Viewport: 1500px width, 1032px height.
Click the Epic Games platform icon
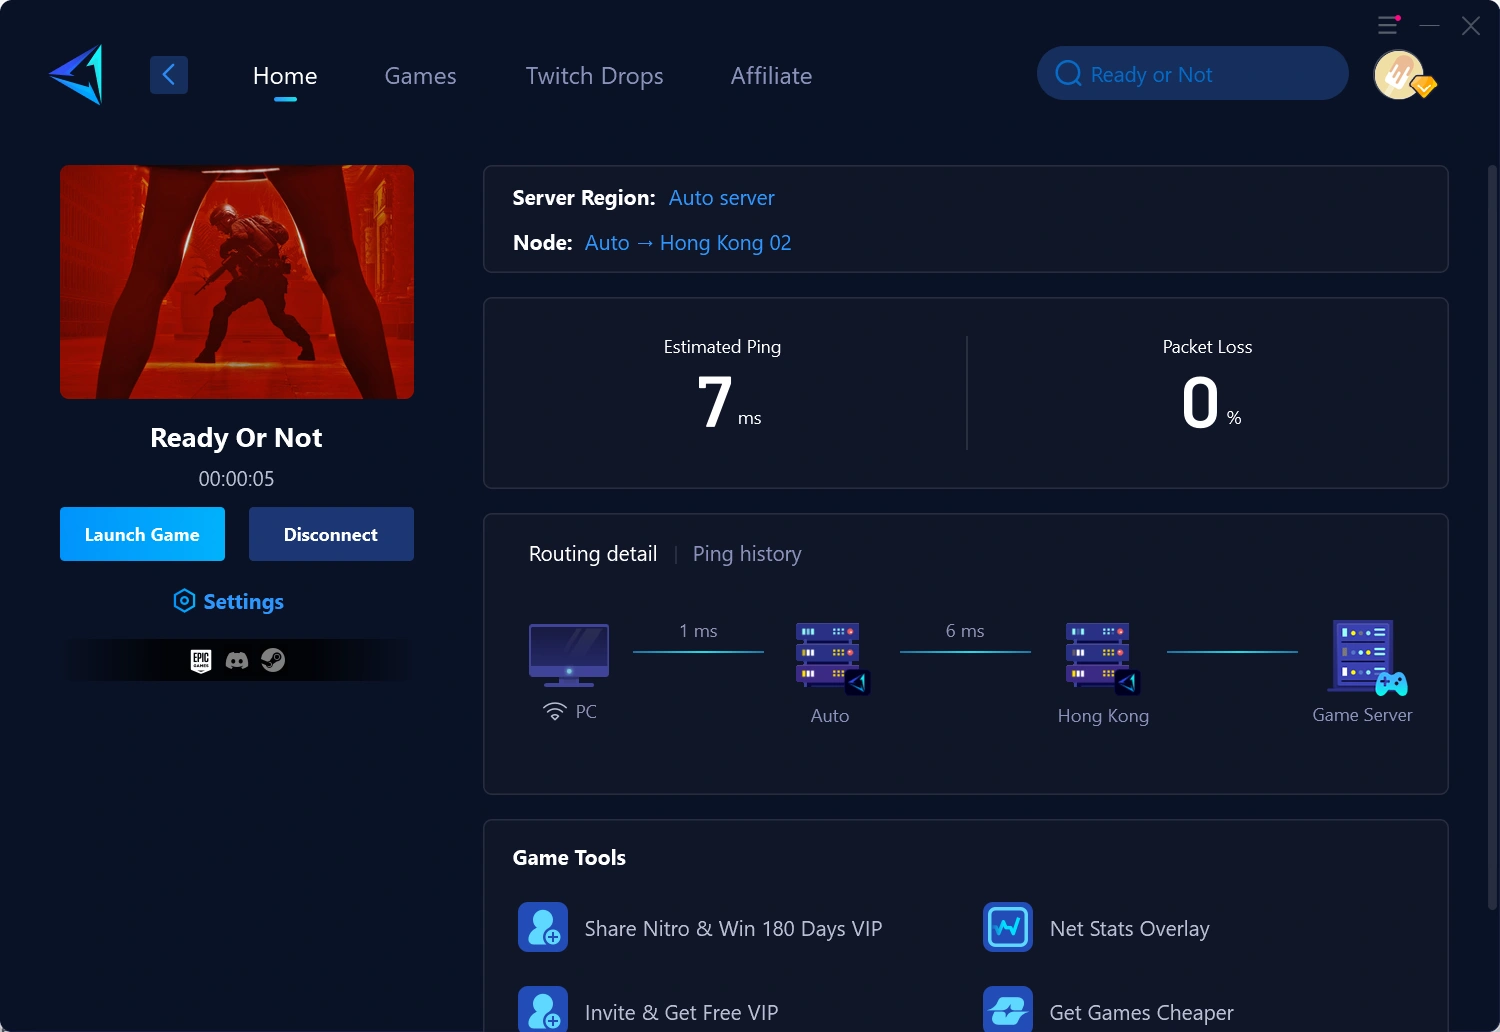201,660
